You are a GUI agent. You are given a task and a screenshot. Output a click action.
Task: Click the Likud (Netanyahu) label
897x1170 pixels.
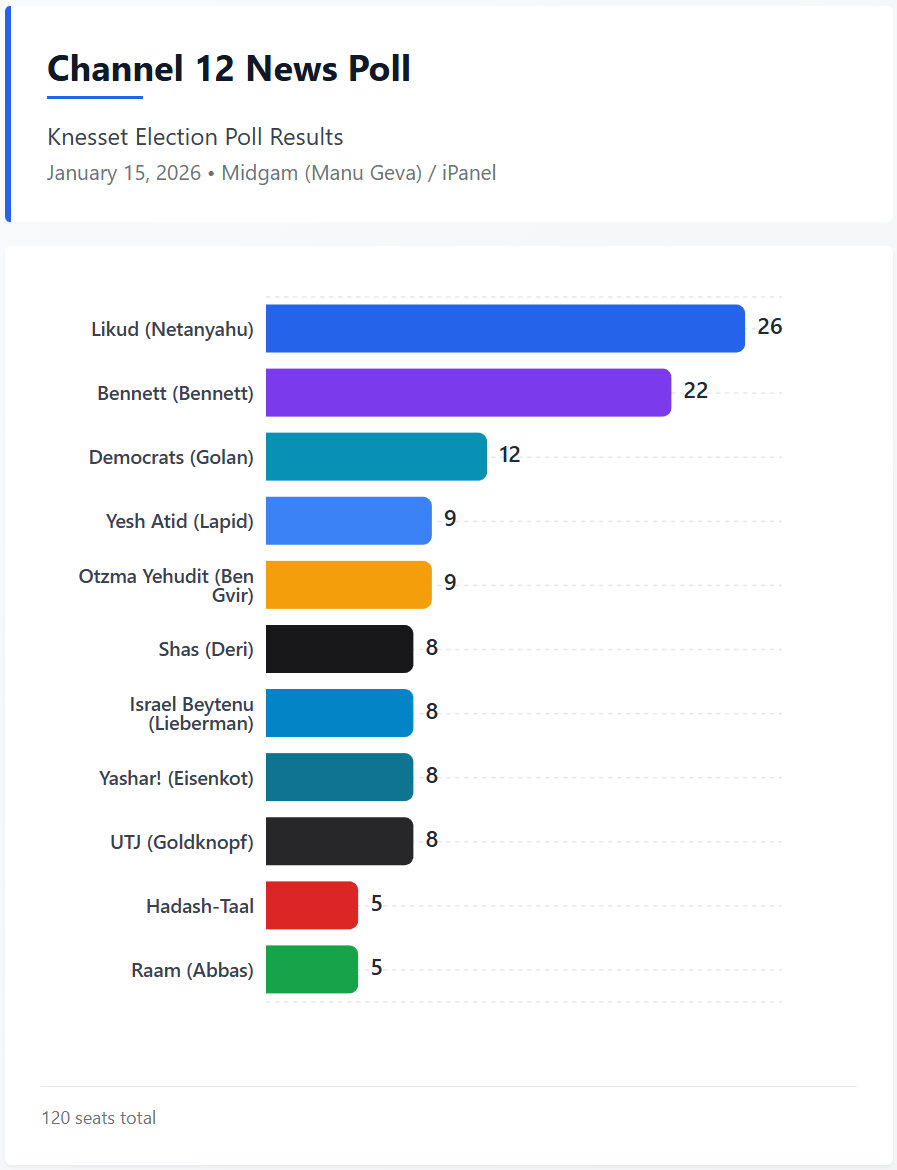pyautogui.click(x=172, y=329)
